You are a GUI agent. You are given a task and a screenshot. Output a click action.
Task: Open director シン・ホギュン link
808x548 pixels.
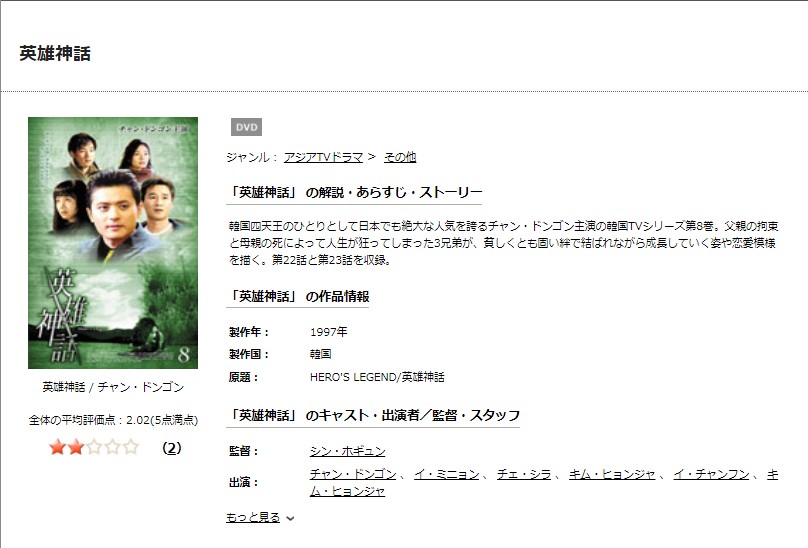click(x=347, y=451)
